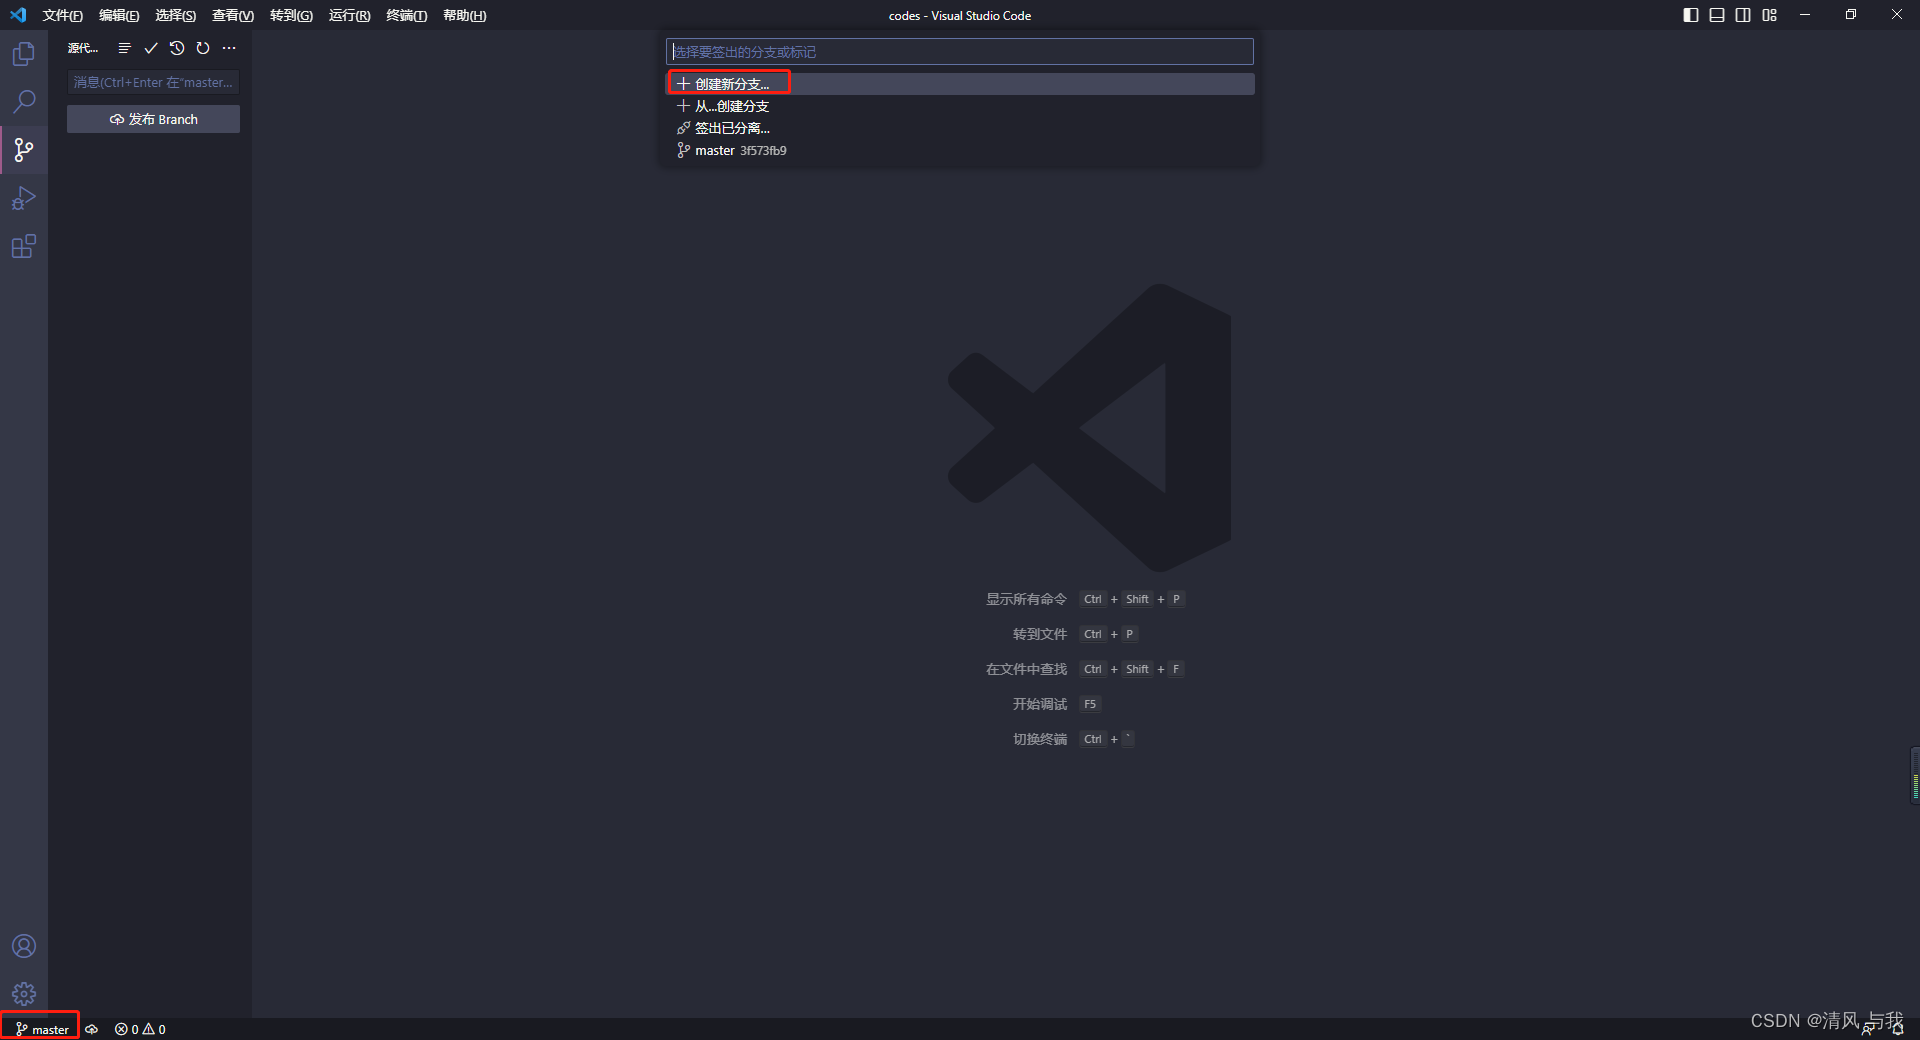Click 在文件中查找 shortcut hint
Image resolution: width=1920 pixels, height=1040 pixels.
click(1026, 669)
